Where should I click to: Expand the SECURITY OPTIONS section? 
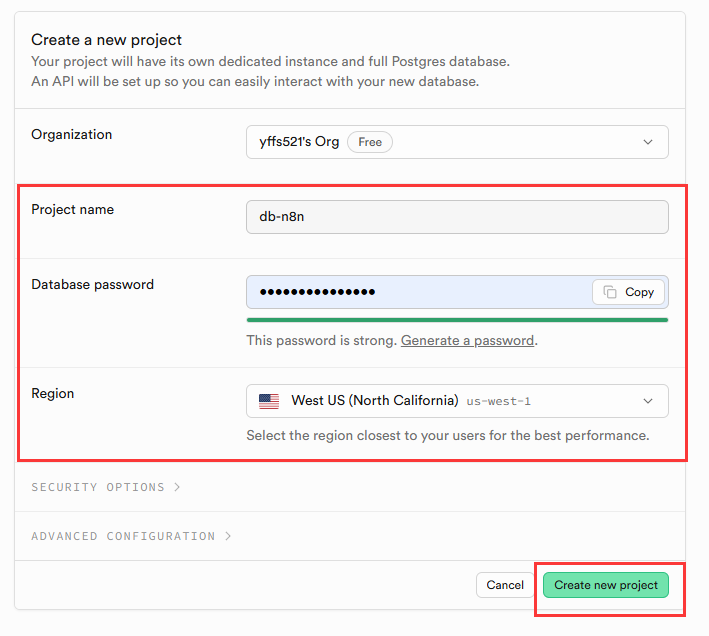(x=98, y=487)
